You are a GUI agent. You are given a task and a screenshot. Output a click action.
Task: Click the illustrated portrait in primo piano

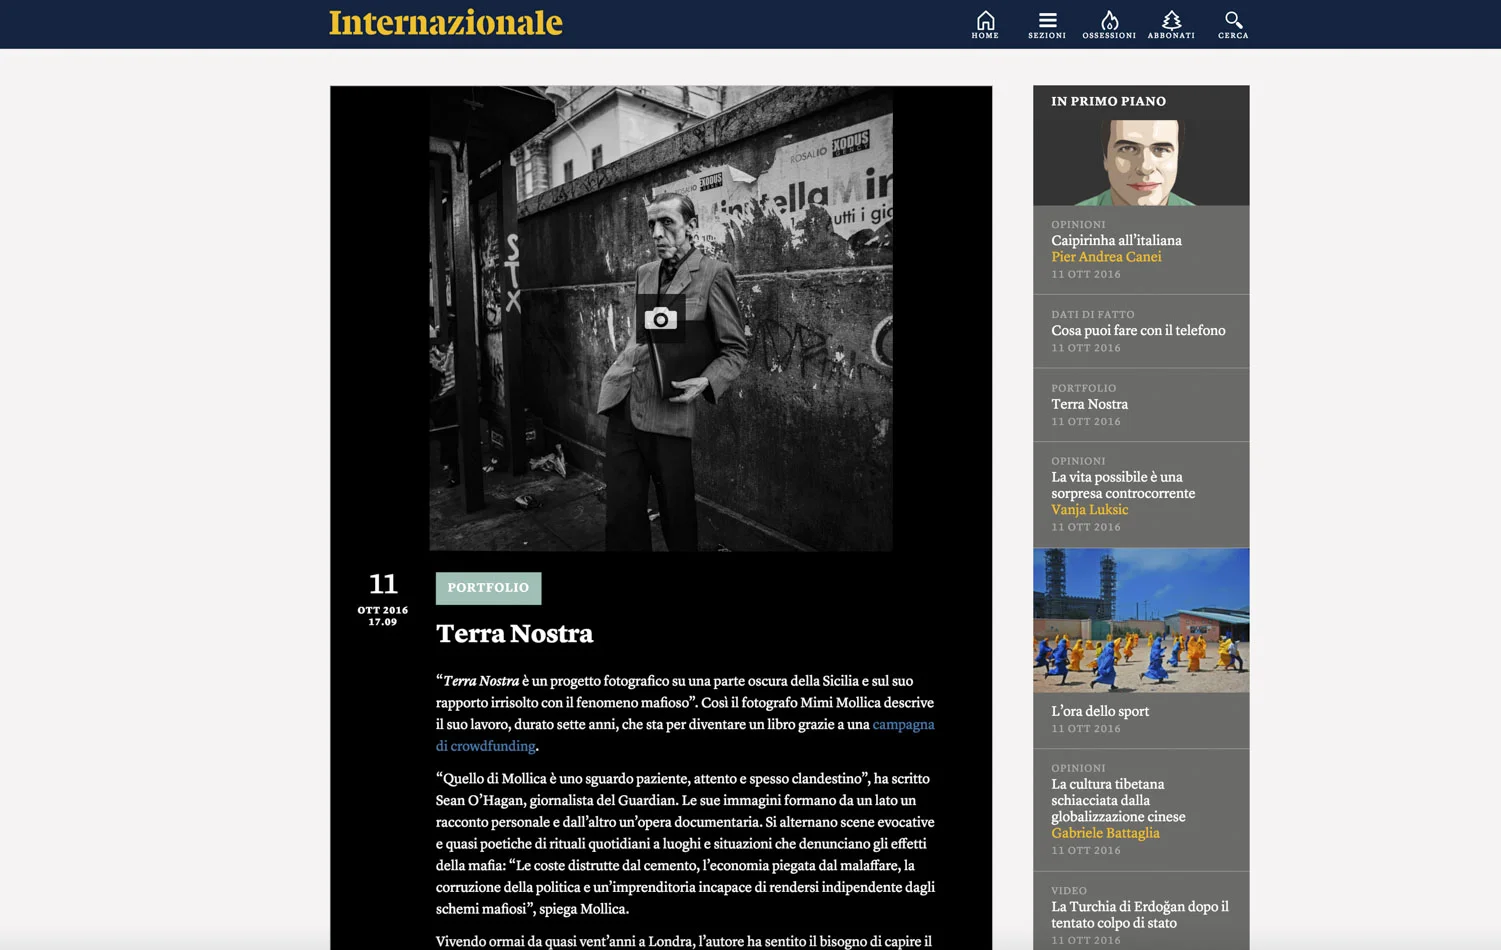click(1141, 163)
